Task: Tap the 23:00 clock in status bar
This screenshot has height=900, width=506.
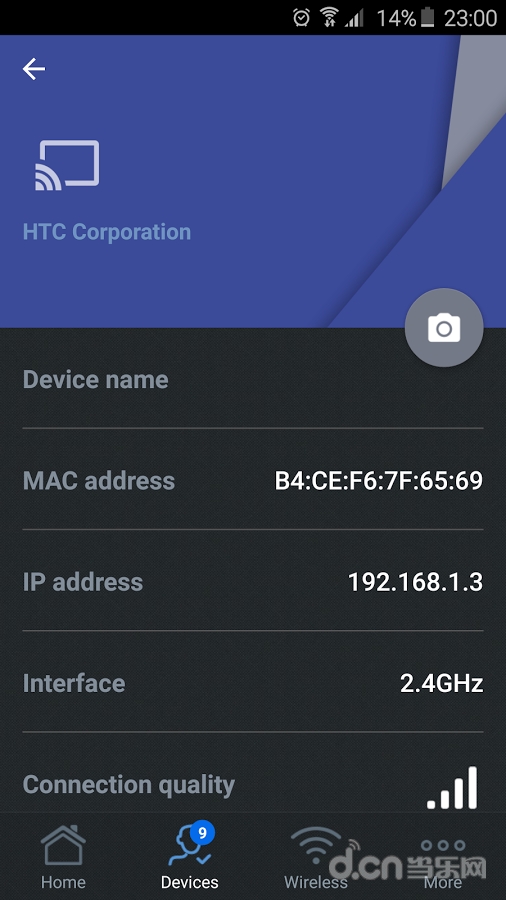Action: (470, 18)
